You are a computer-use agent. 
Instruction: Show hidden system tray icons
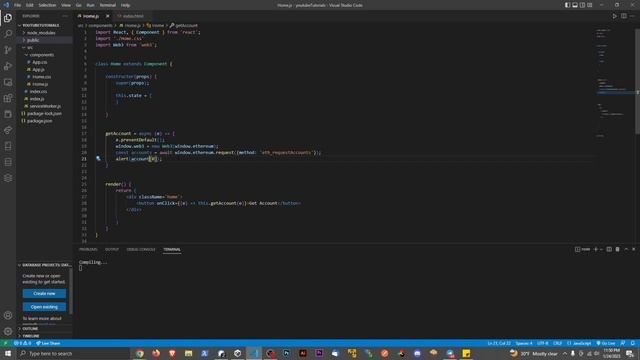(565, 353)
